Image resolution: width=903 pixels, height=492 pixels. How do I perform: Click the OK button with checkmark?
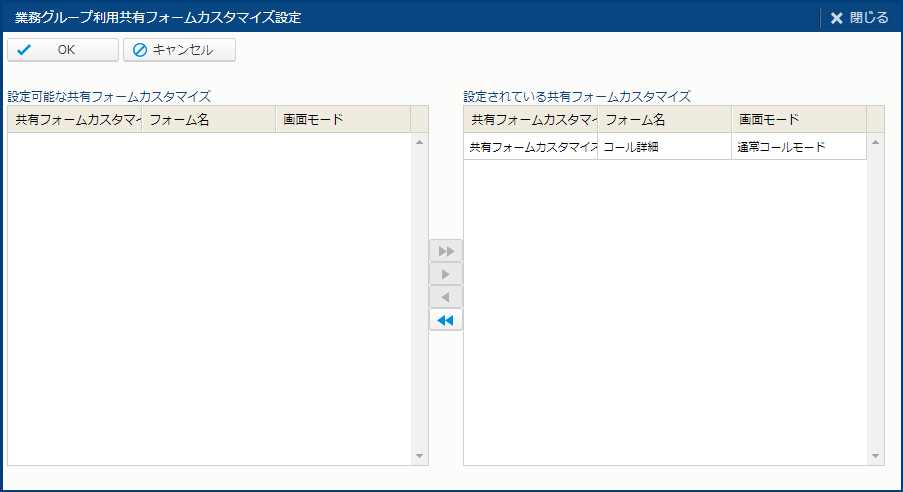[63, 50]
